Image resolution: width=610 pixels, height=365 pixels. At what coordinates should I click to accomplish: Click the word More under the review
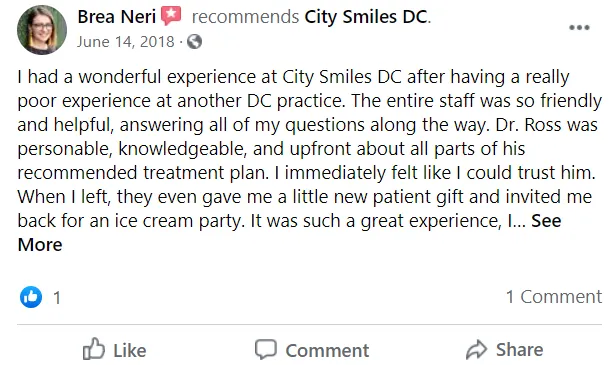(40, 245)
